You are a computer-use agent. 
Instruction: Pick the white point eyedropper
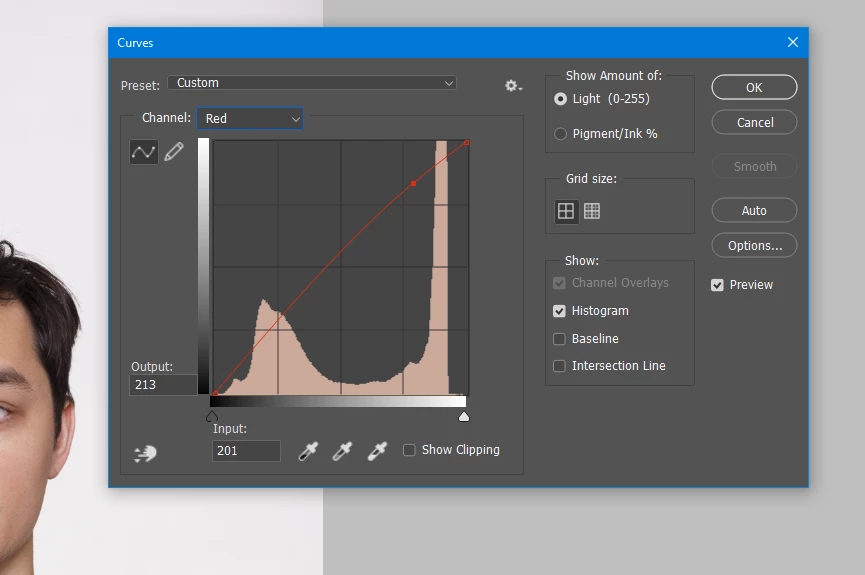coord(377,451)
